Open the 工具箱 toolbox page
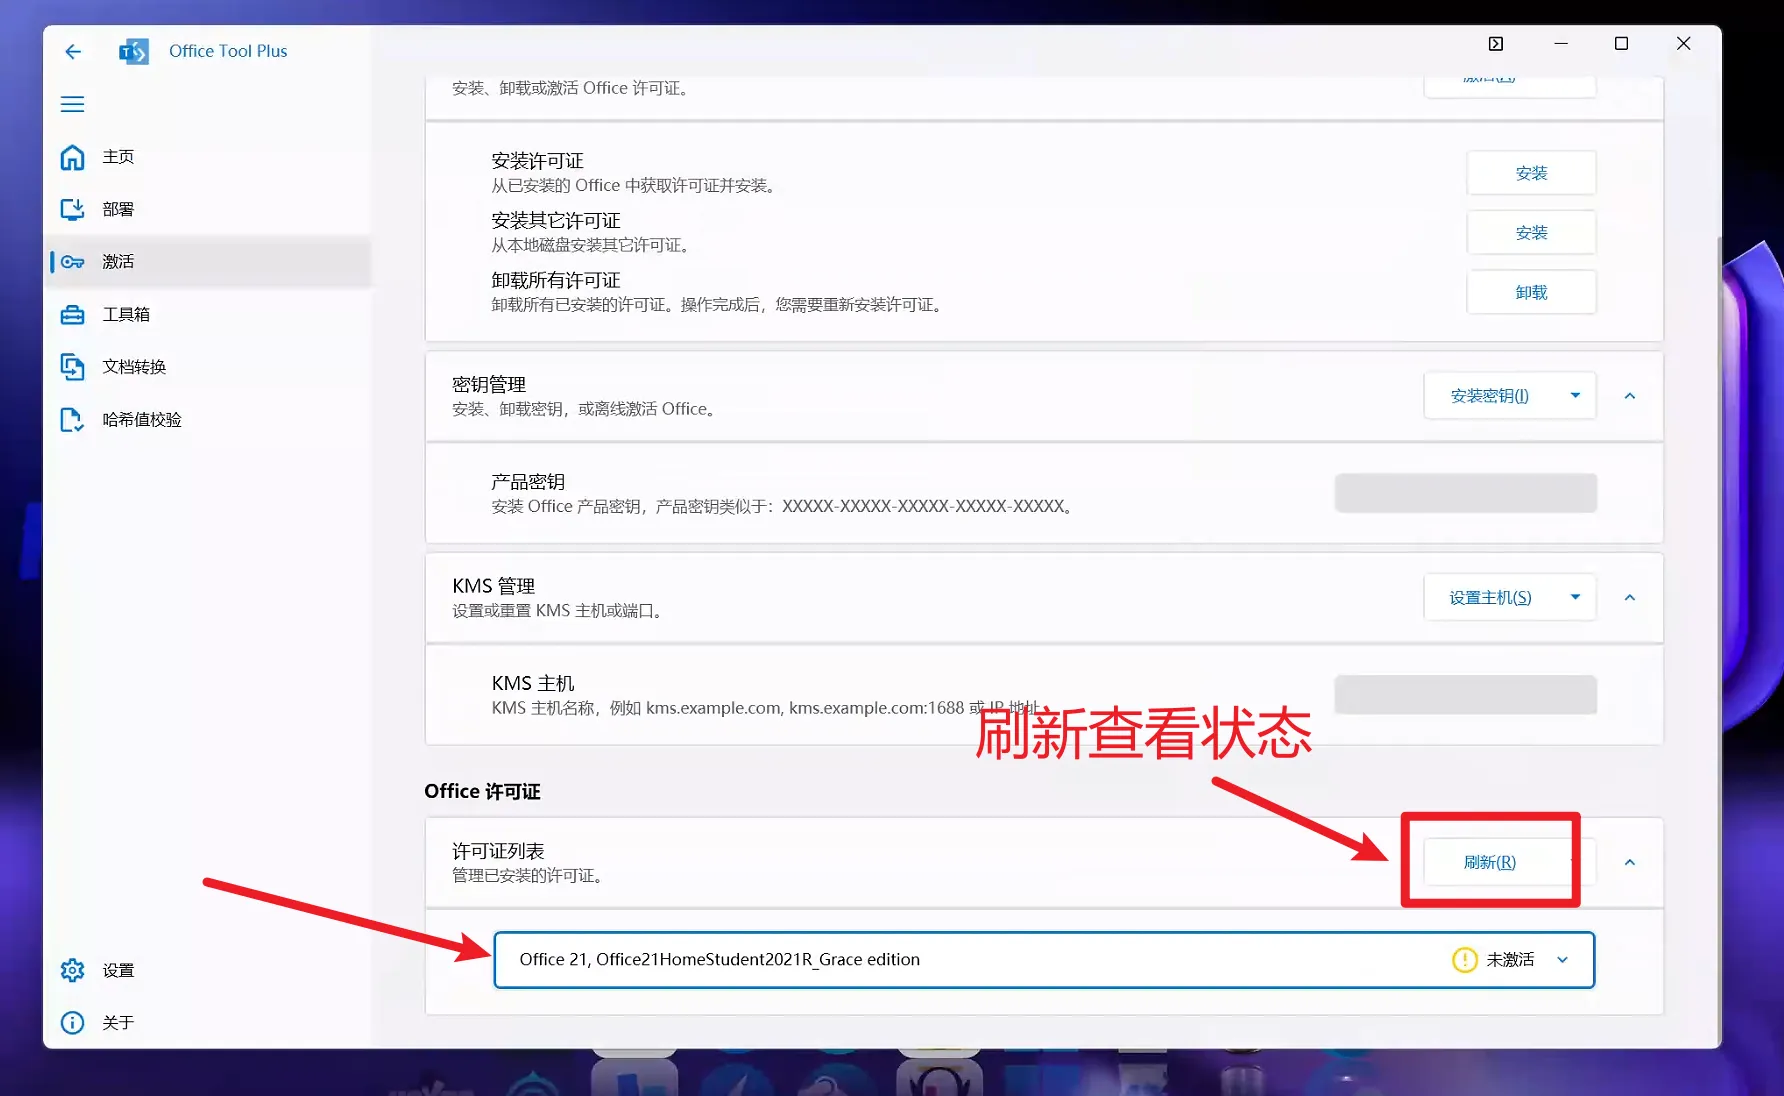1784x1096 pixels. point(207,314)
